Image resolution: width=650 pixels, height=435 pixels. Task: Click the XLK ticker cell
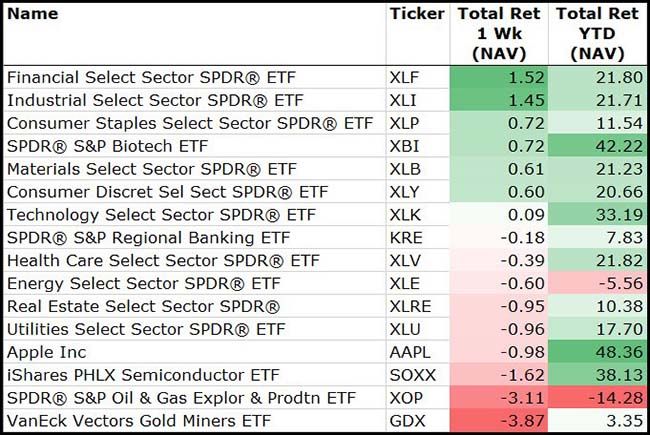point(406,214)
